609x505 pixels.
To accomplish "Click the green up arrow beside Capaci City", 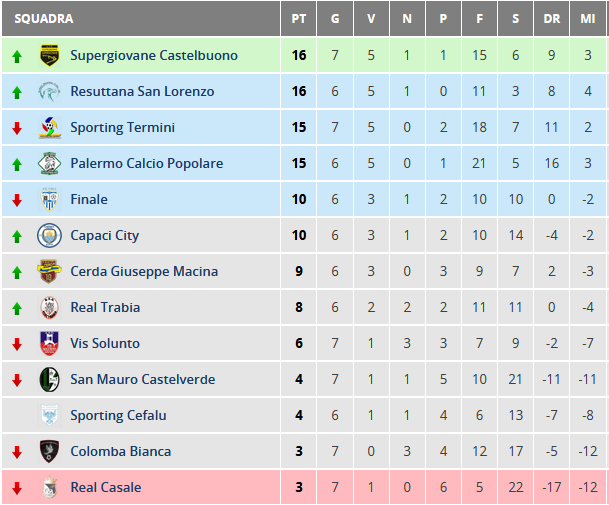I will coord(17,236).
